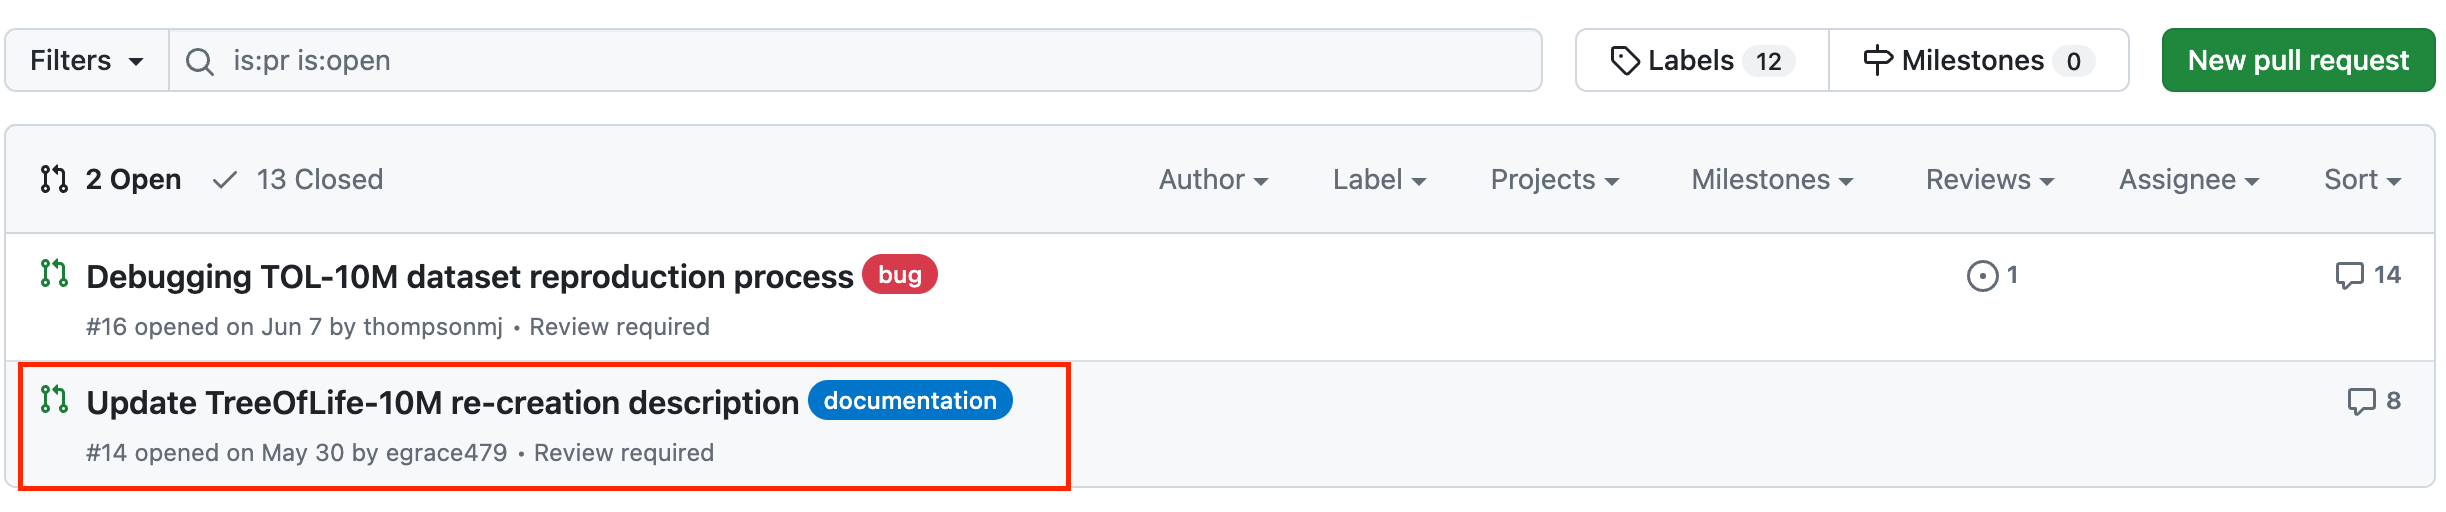Screen dimensions: 2446x512
Task: Click the pull request icon for #14
Action: 54,400
